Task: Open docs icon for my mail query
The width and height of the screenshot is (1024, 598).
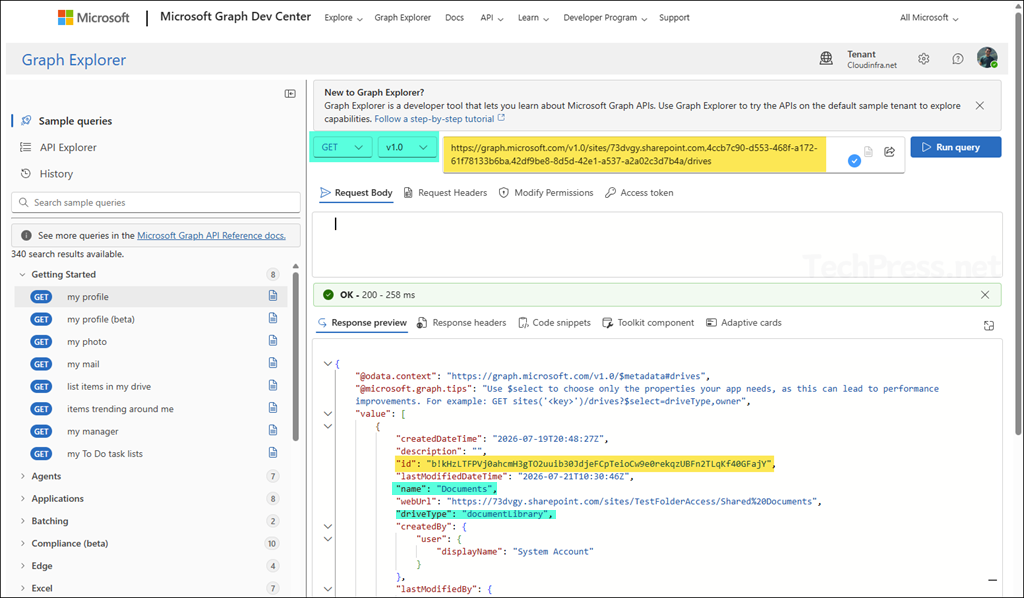Action: 273,362
